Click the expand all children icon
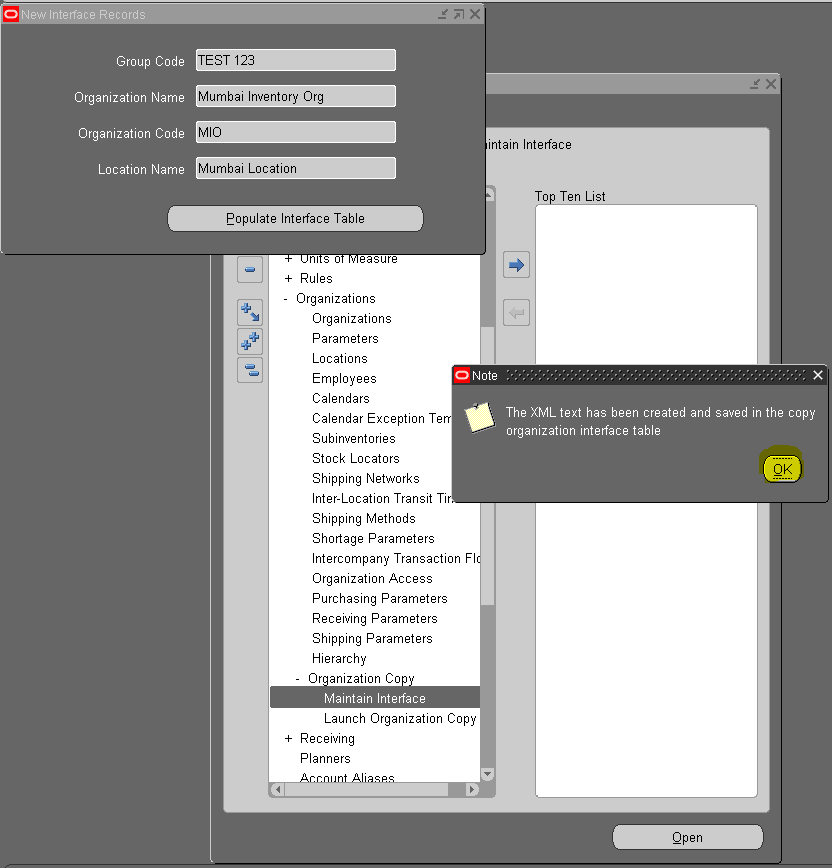Viewport: 832px width, 868px height. pos(250,312)
